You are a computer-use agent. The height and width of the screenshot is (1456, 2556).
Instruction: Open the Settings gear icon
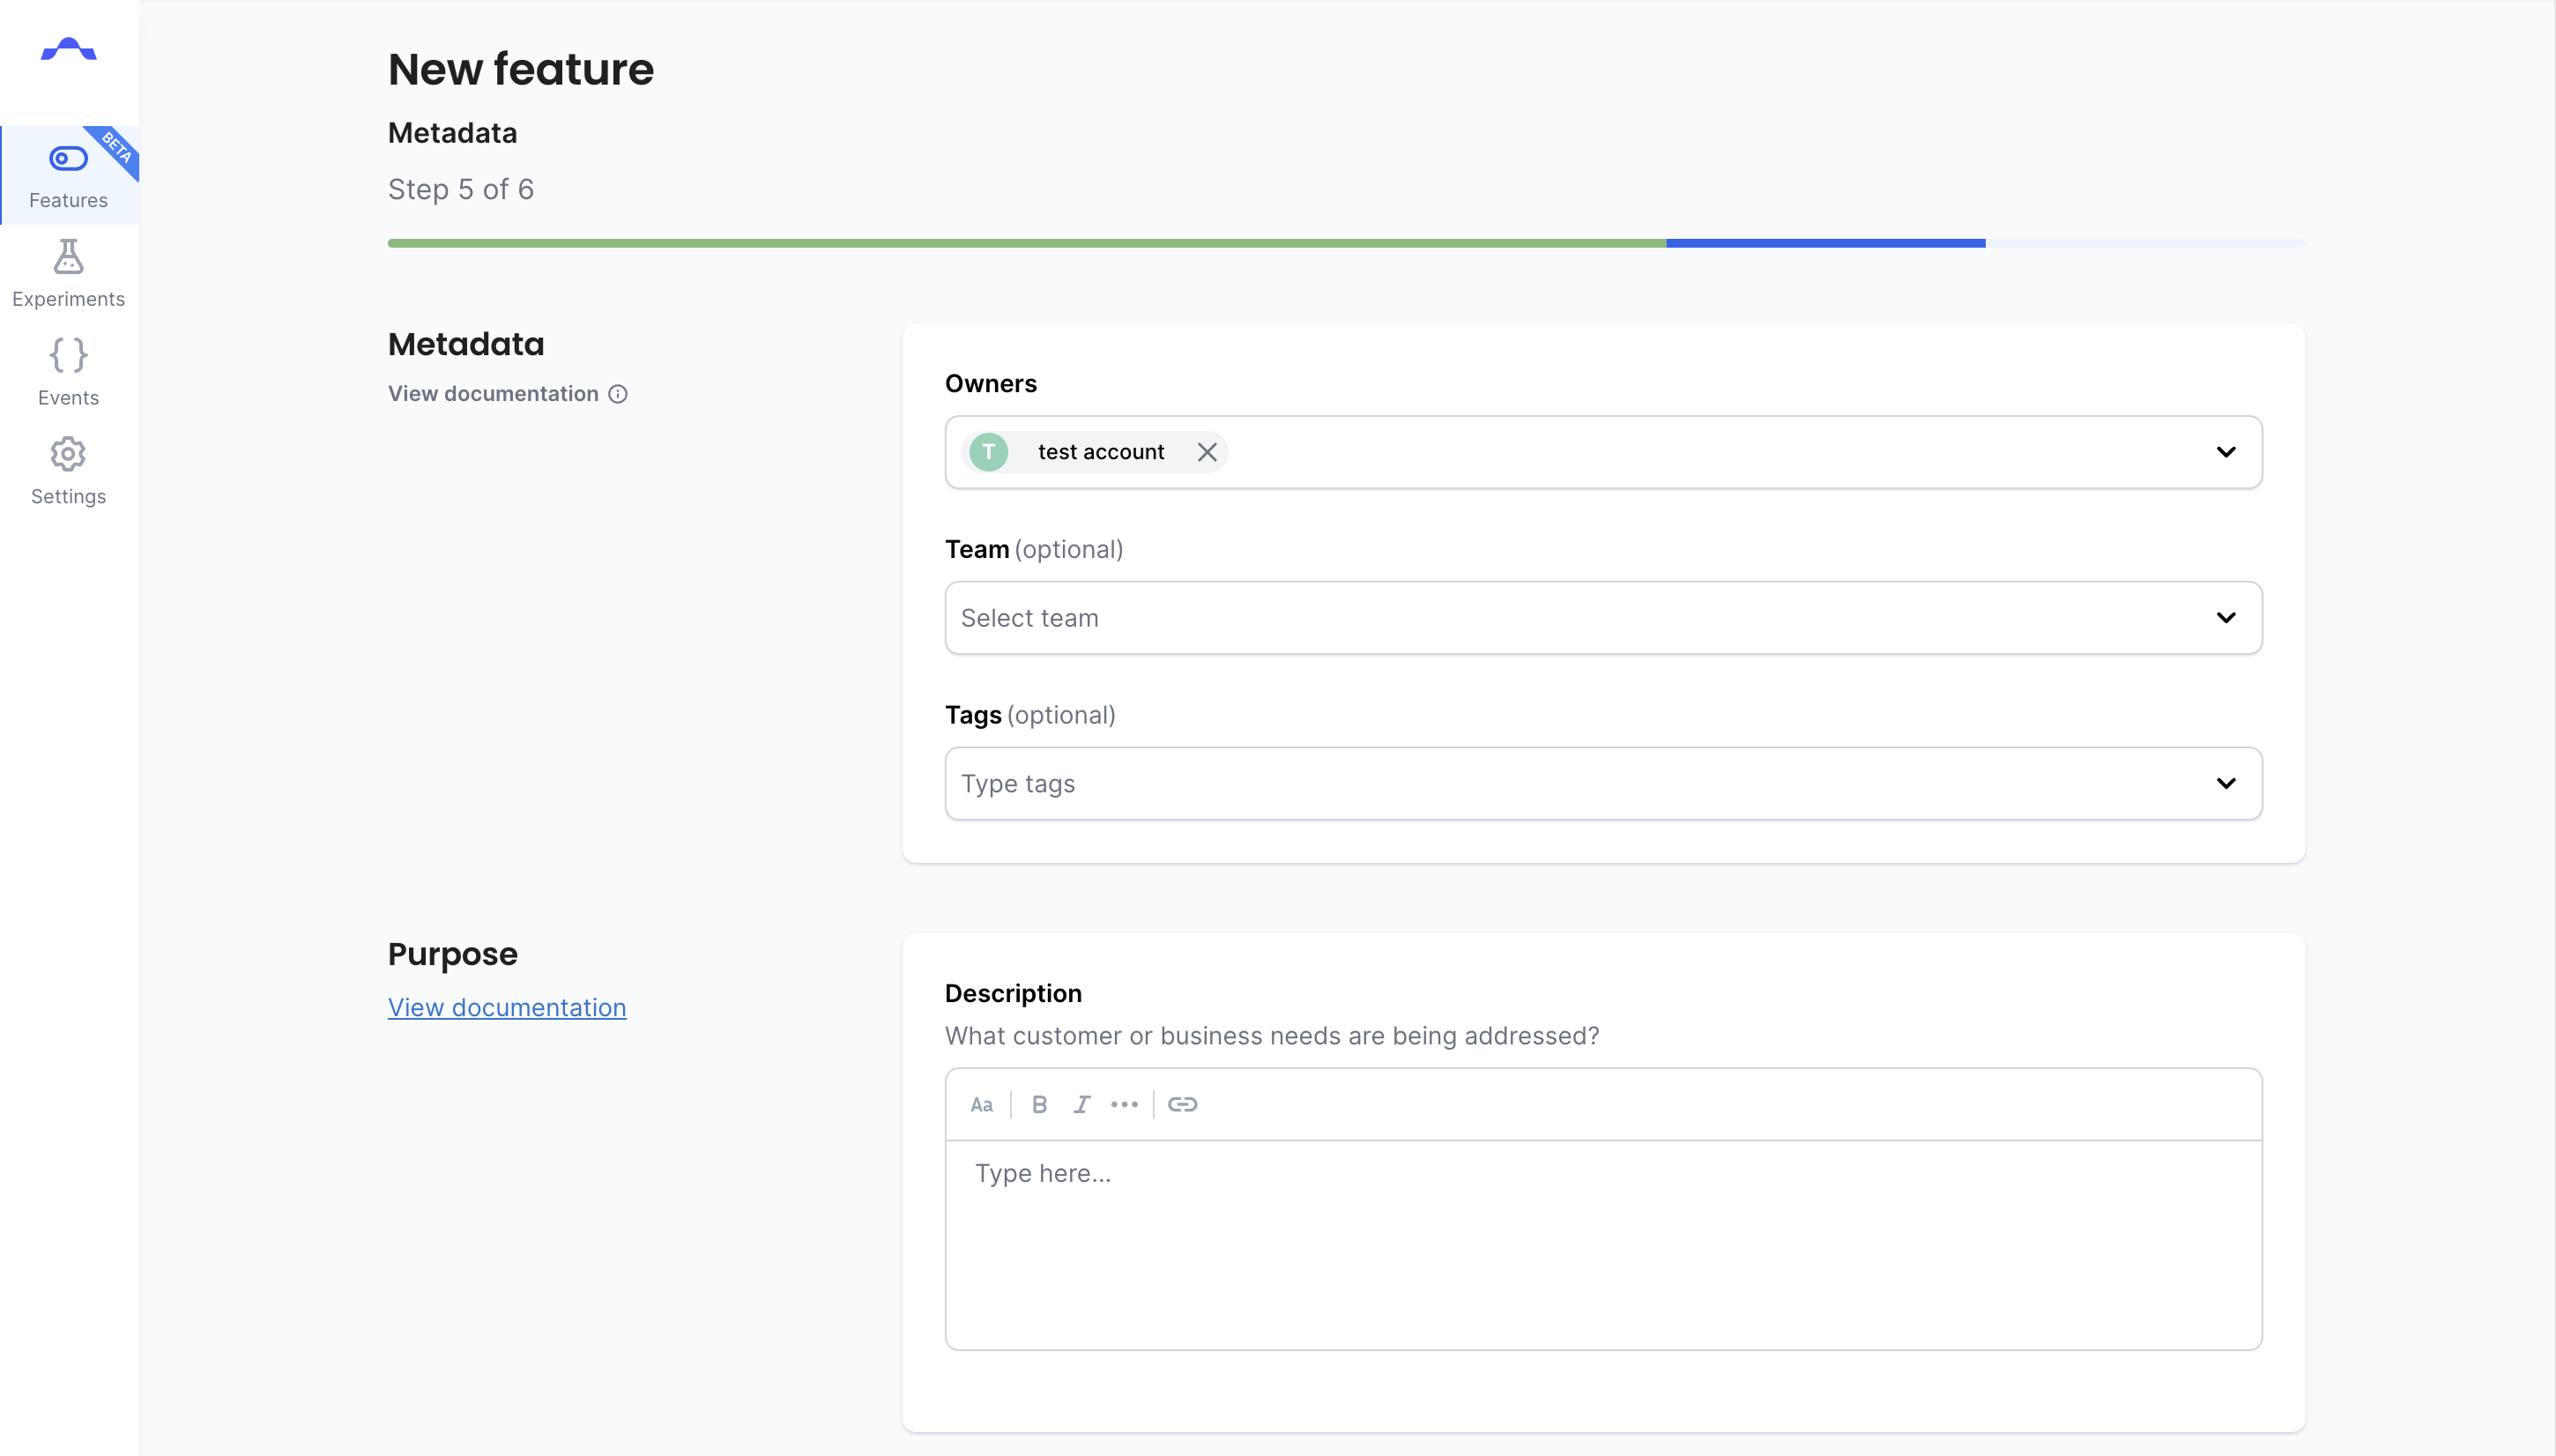(x=68, y=454)
